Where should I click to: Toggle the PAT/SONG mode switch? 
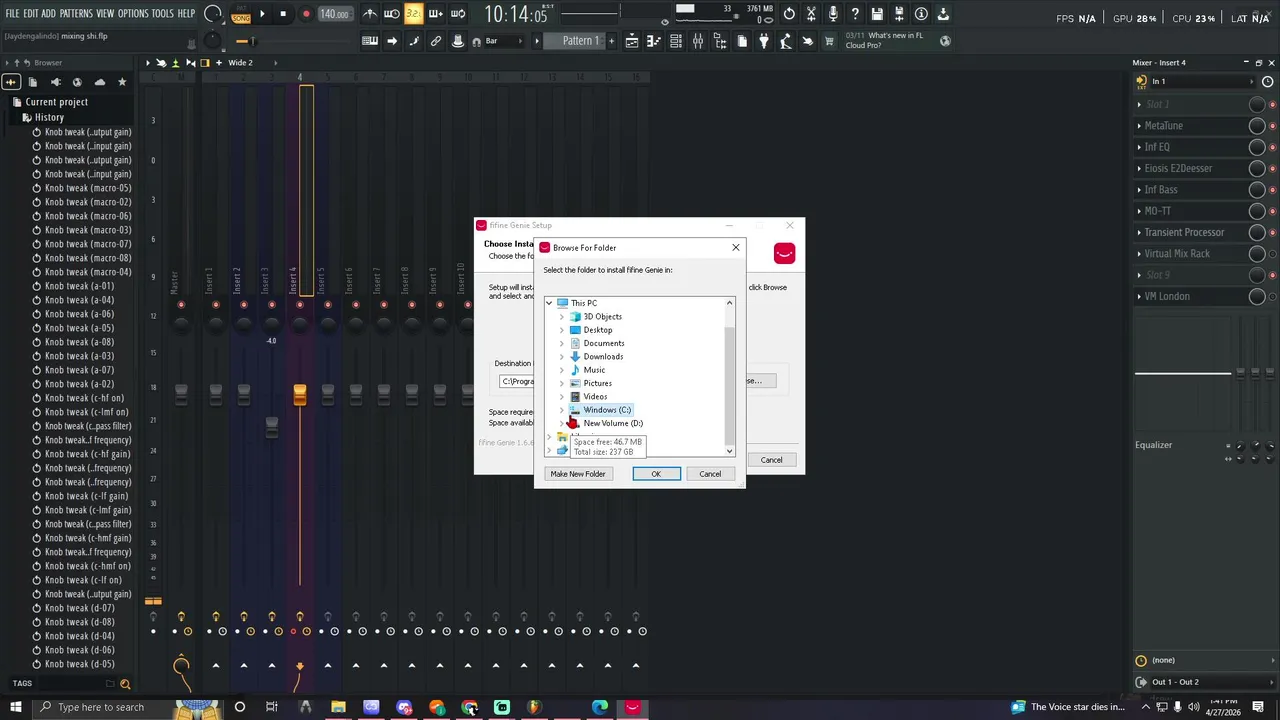click(x=241, y=14)
